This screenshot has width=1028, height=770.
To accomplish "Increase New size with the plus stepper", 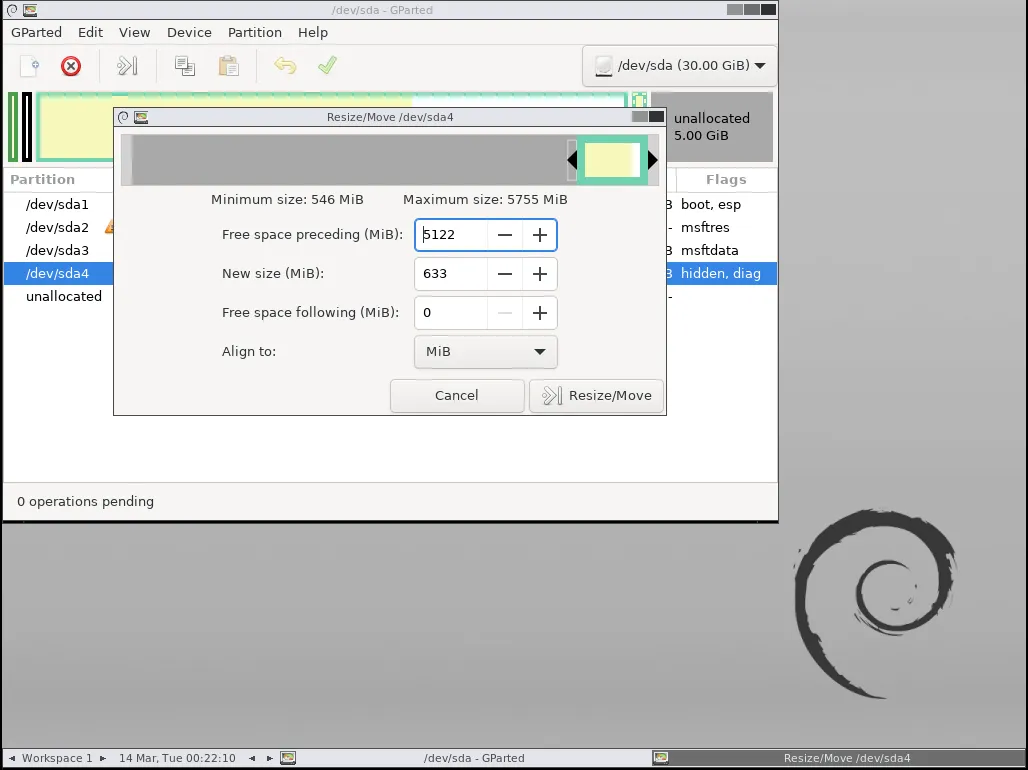I will (539, 273).
